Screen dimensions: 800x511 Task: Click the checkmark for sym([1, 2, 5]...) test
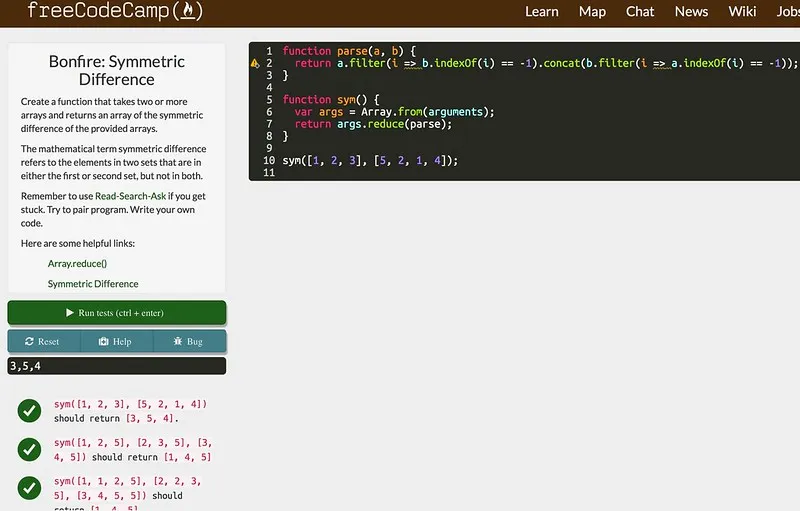(x=29, y=449)
